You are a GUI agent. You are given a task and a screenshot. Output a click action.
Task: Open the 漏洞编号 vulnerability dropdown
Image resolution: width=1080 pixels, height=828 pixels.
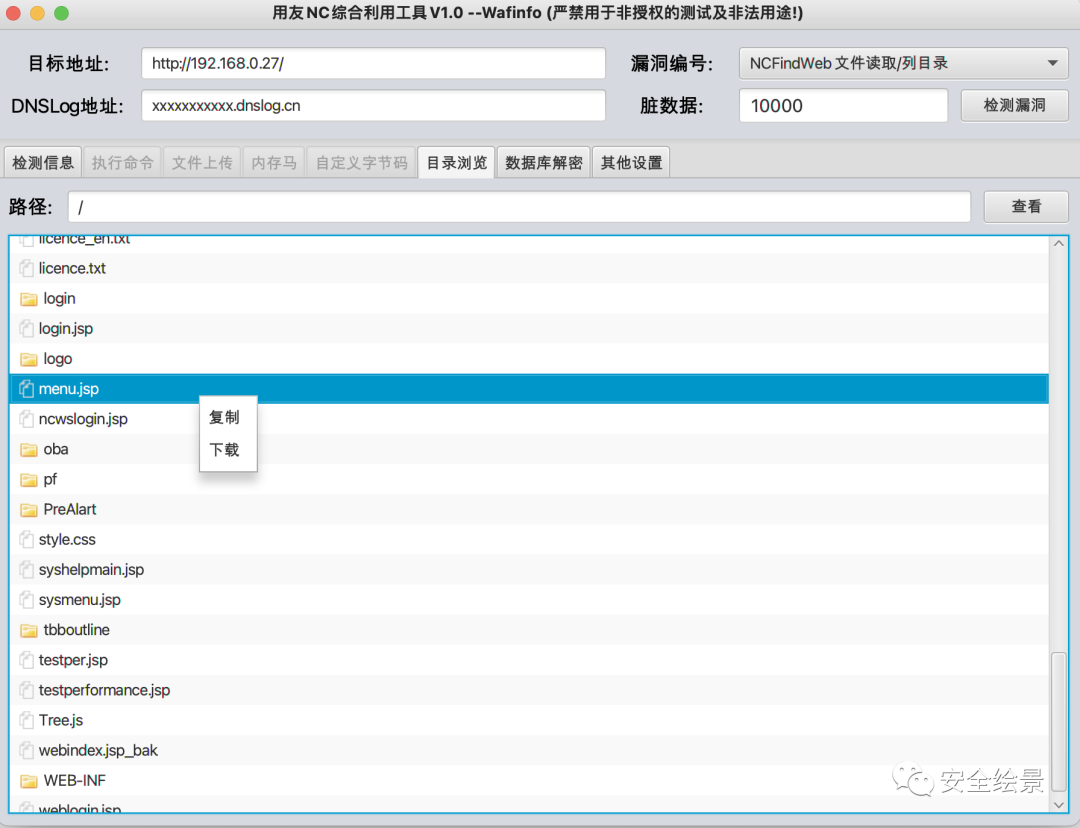tap(904, 63)
